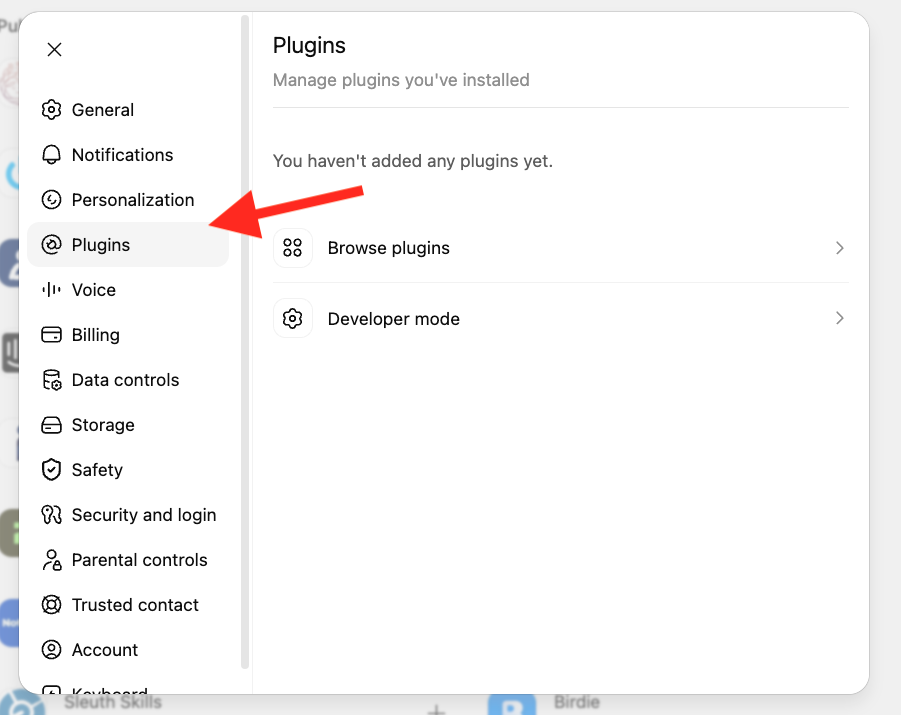
Task: Click the Browse plugins grid icon
Action: point(292,248)
